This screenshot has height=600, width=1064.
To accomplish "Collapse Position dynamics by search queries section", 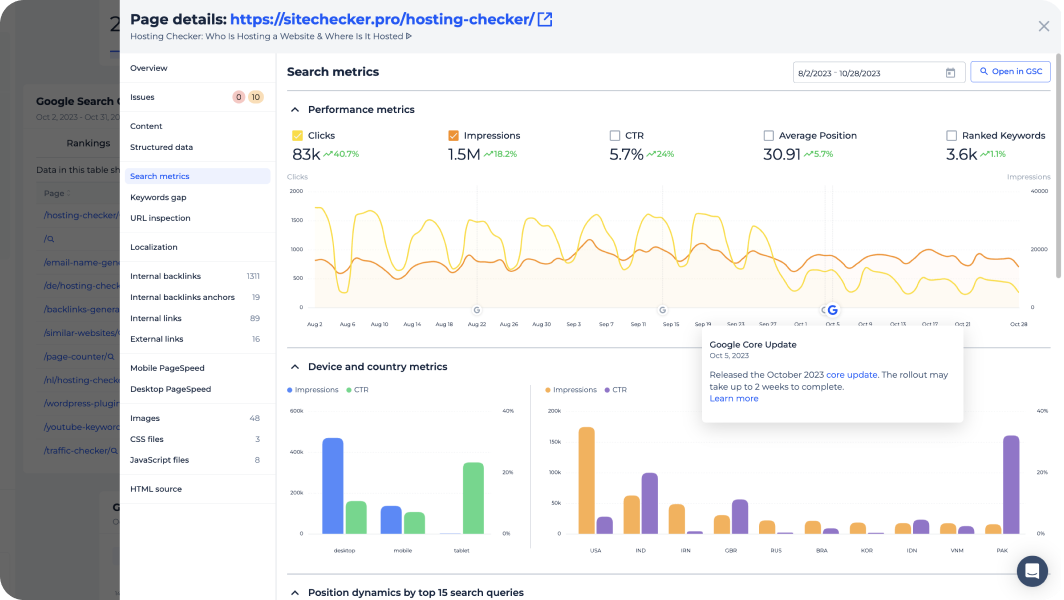I will tap(294, 593).
